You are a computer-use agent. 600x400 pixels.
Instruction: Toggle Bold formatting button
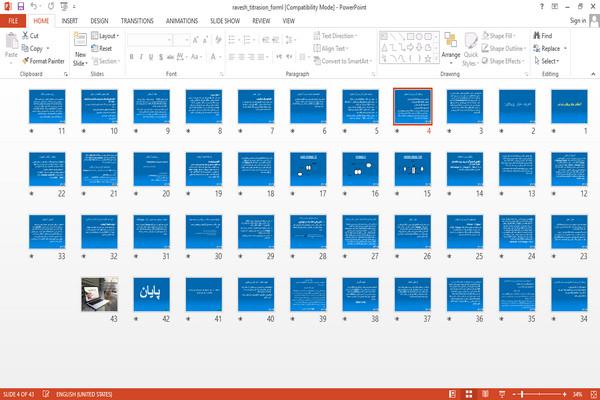pos(132,57)
